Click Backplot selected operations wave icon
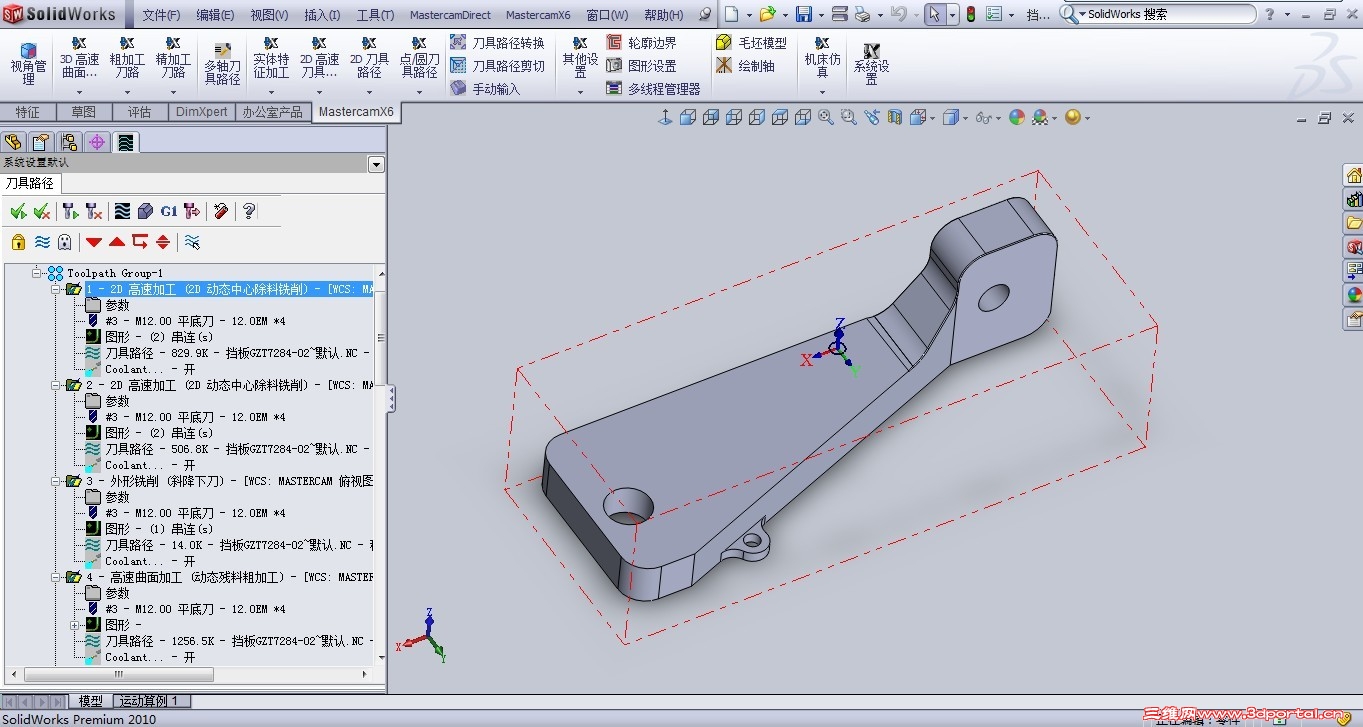This screenshot has height=727, width=1363. pyautogui.click(x=122, y=211)
